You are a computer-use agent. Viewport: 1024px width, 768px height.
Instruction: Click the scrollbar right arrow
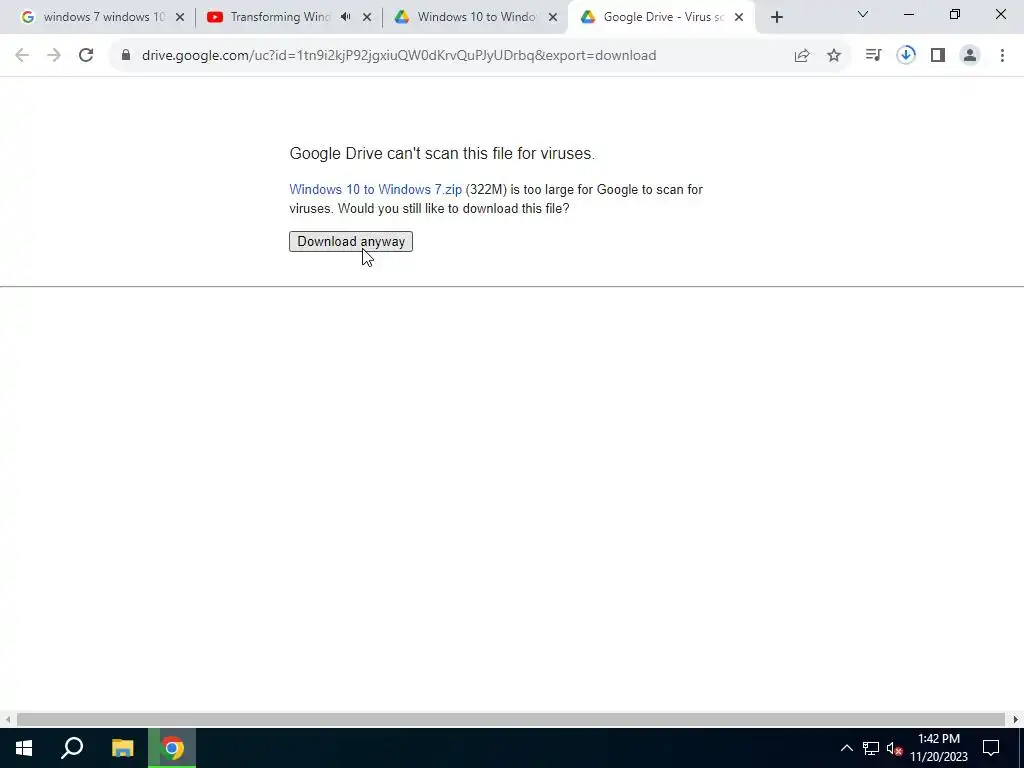(x=1016, y=719)
